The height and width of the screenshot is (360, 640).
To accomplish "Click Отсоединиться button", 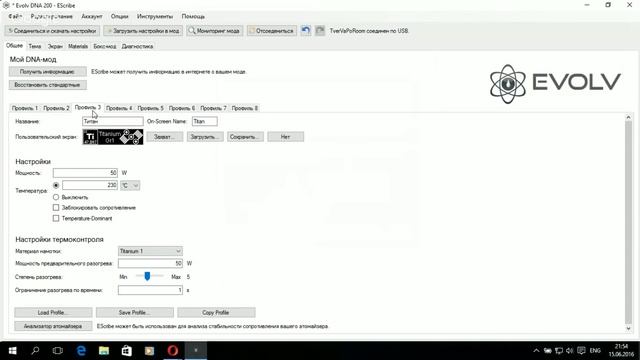I will click(x=272, y=31).
